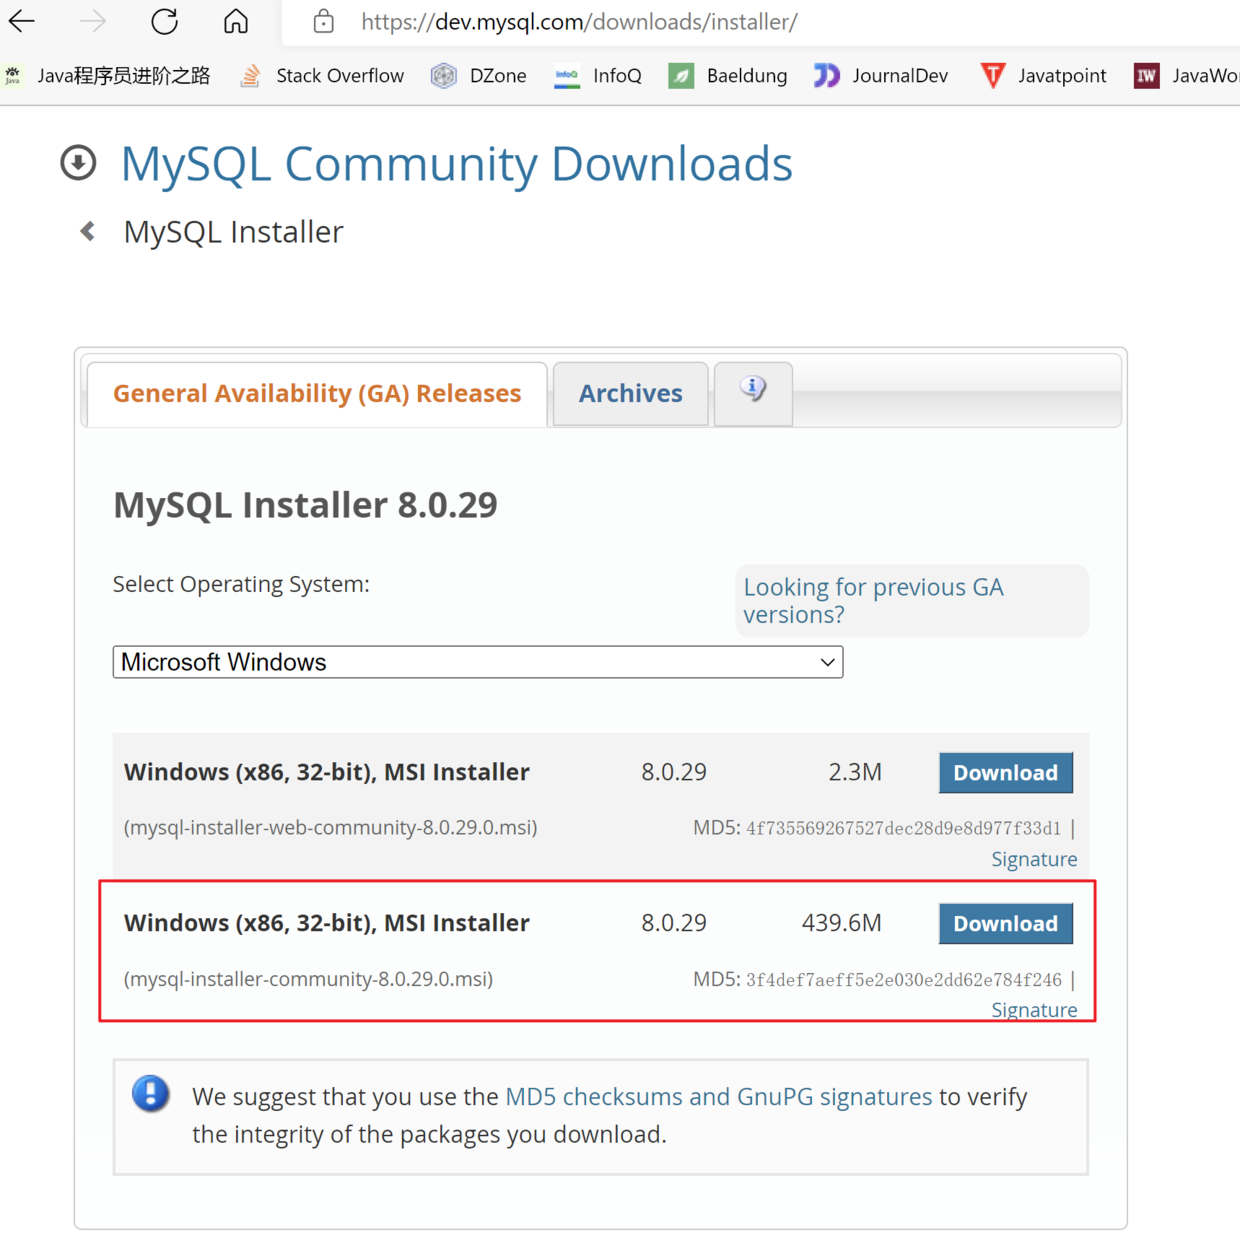
Task: Open the JournalDev bookmark
Action: pos(881,76)
